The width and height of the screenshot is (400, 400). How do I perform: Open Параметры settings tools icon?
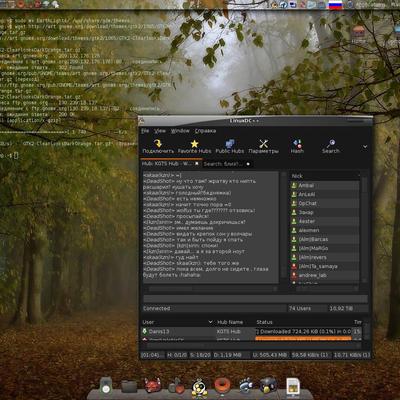coord(263,147)
